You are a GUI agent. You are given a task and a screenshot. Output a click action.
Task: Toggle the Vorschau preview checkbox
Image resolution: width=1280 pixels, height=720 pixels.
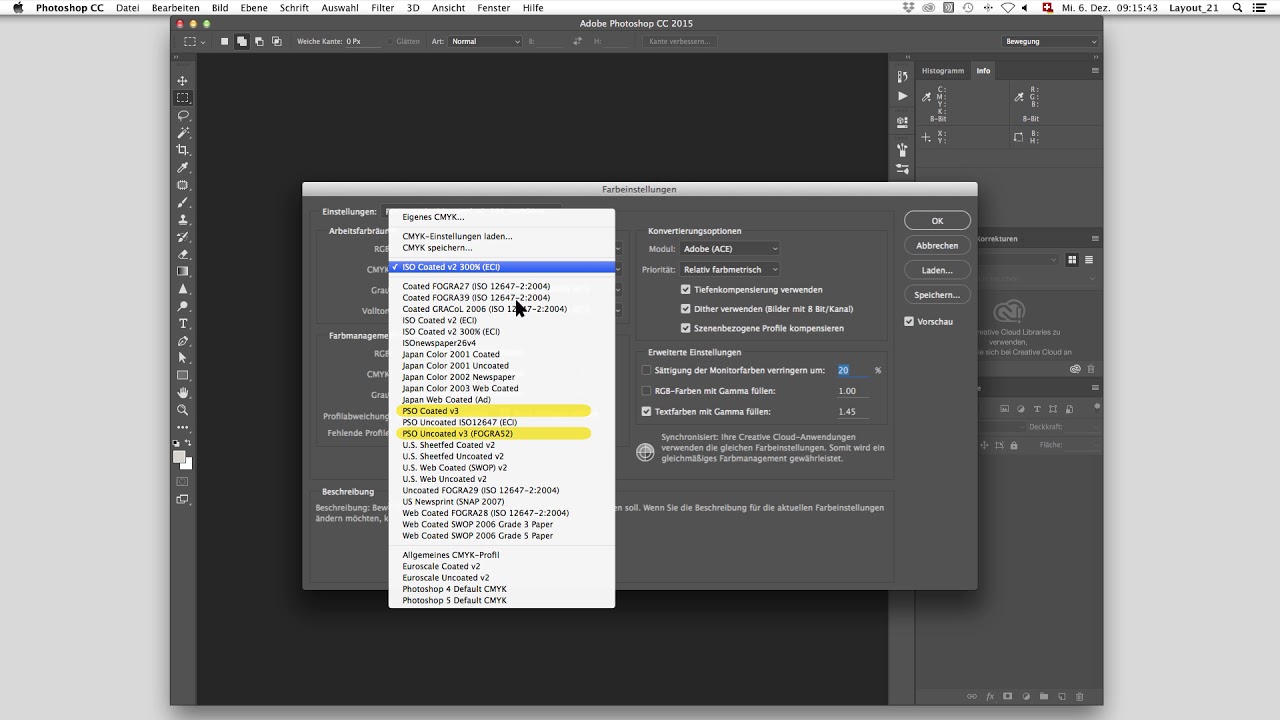(x=909, y=322)
